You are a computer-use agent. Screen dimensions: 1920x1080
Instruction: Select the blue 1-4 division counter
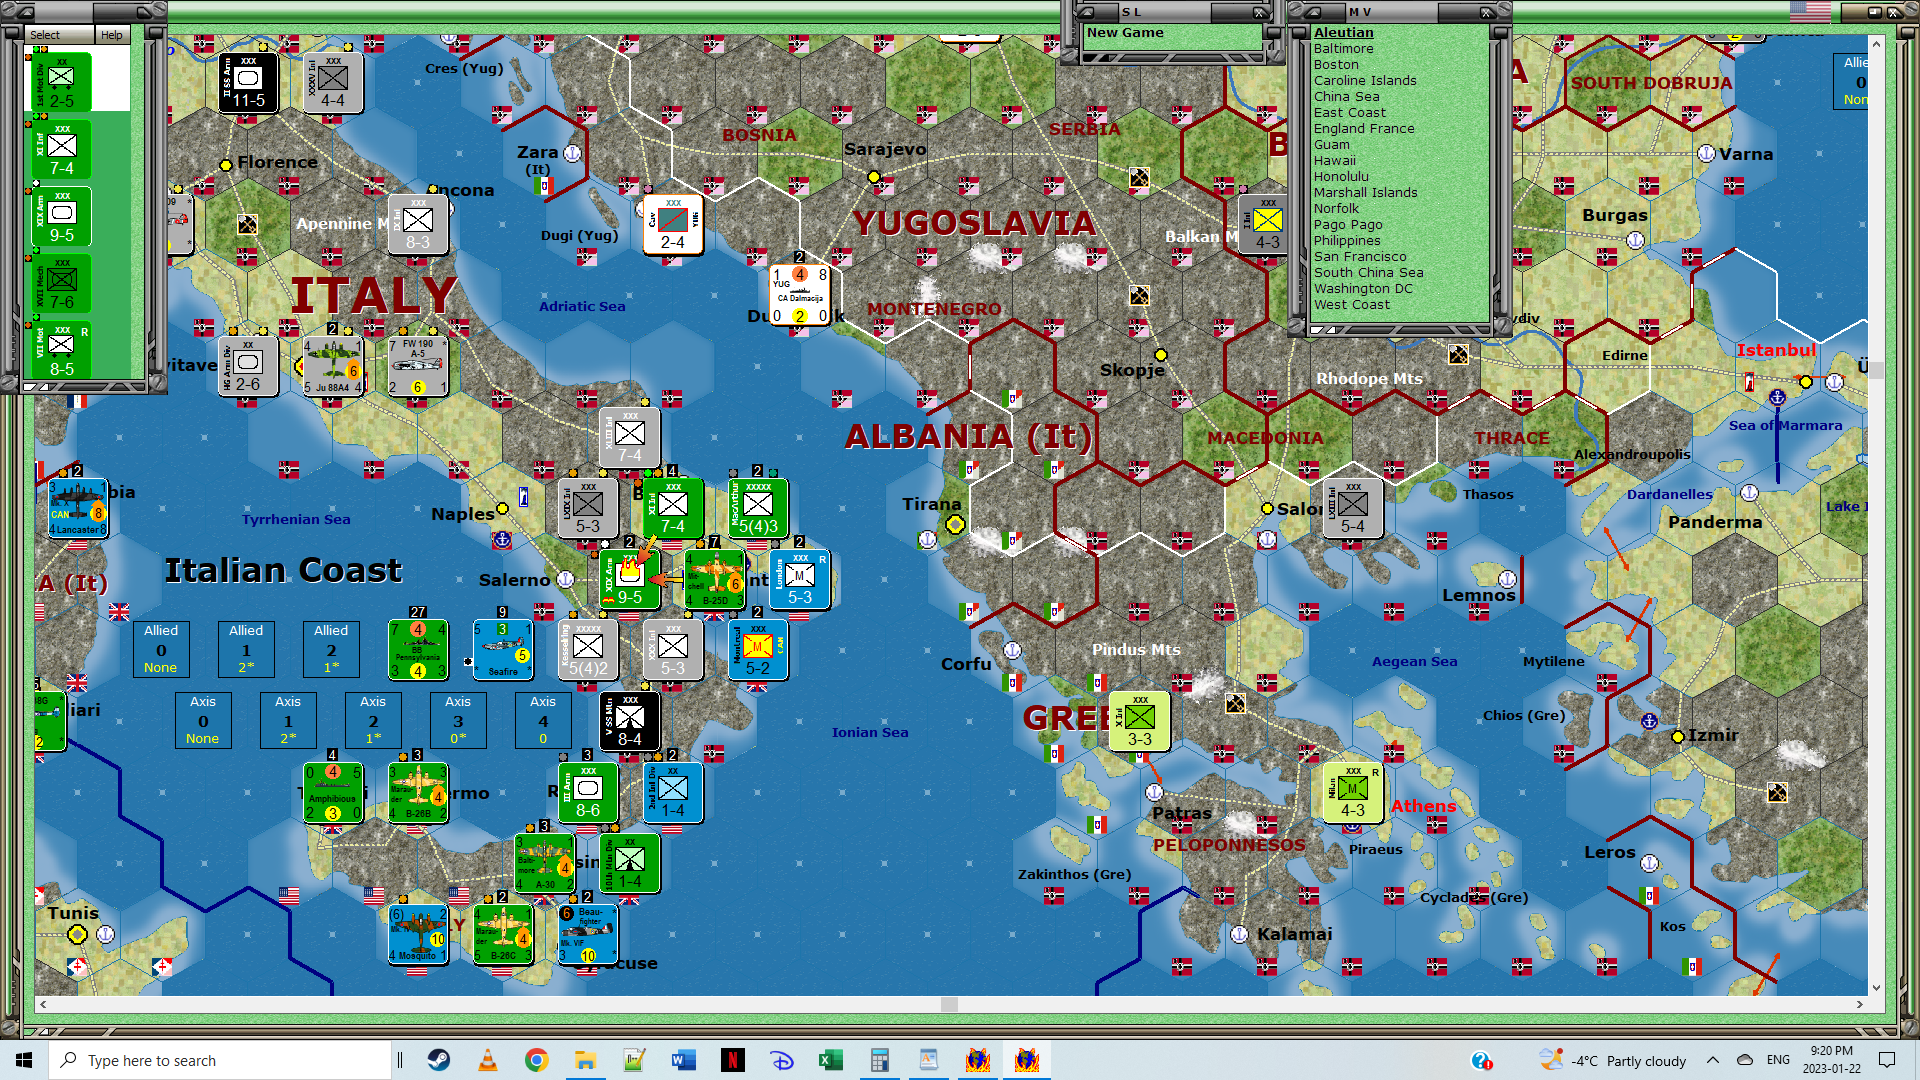673,792
